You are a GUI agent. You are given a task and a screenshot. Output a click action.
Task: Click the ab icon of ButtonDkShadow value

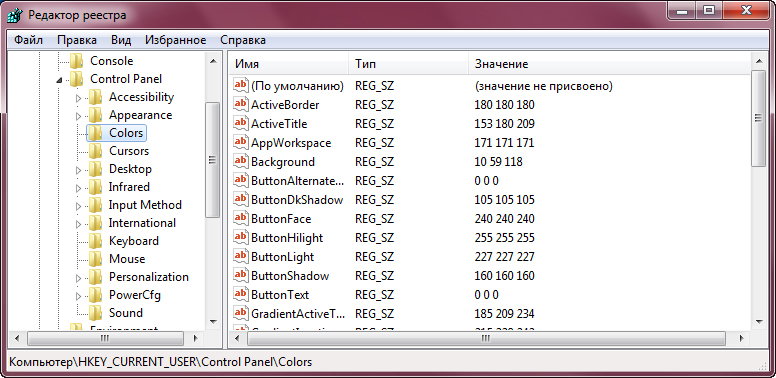point(241,199)
